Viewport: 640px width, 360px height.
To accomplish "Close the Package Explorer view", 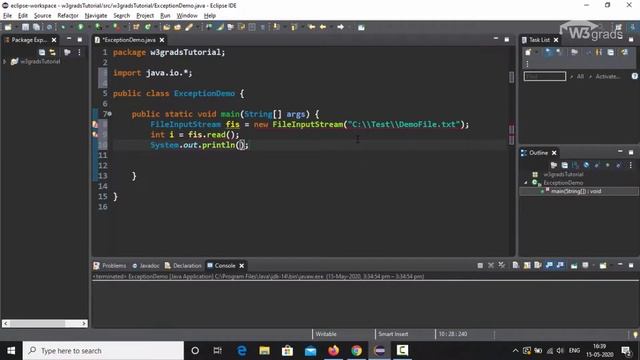I will point(54,40).
